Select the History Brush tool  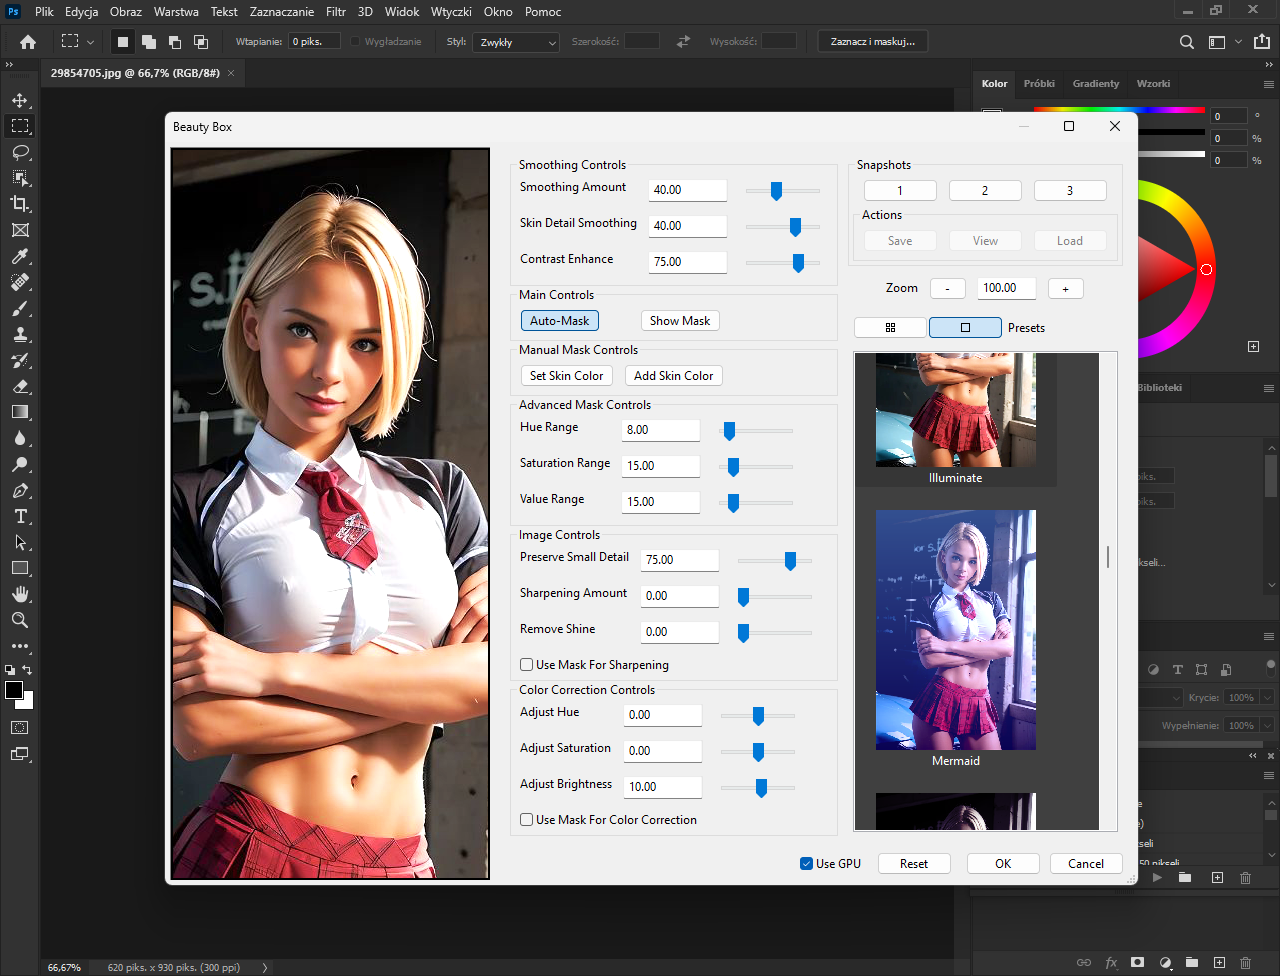pos(19,360)
